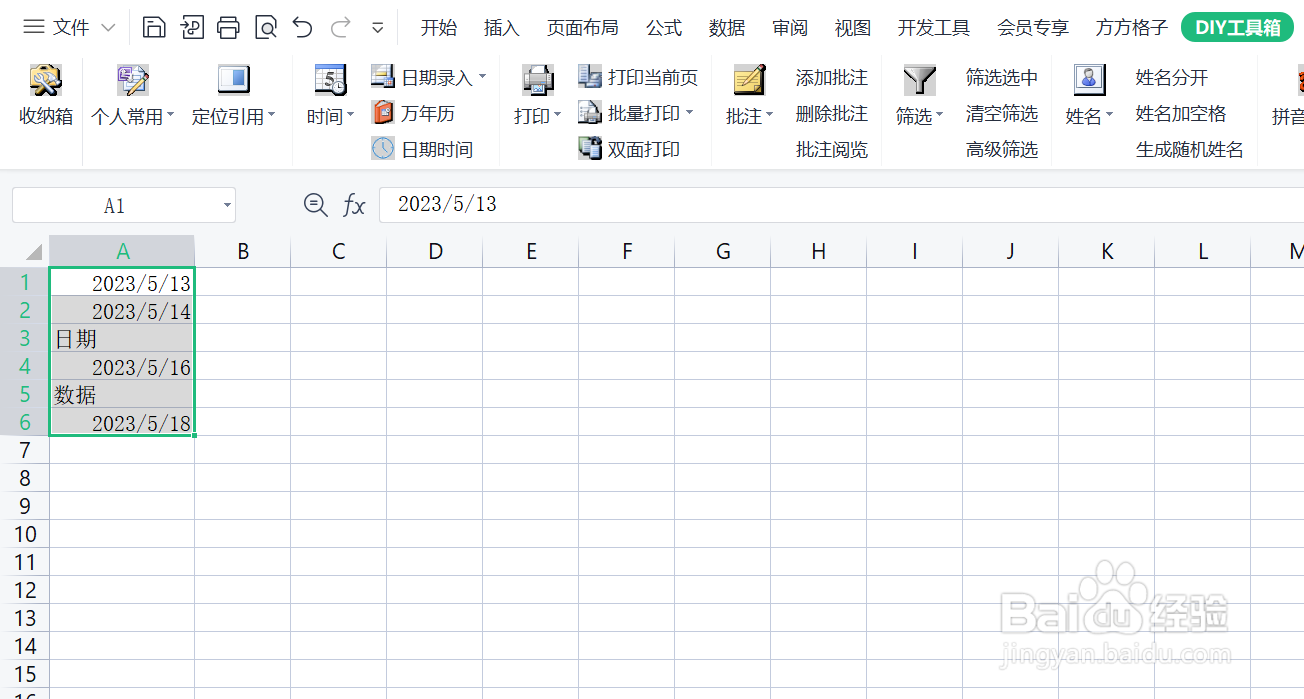Switch to the 页面布局 tab
This screenshot has width=1304, height=699.
tap(582, 28)
